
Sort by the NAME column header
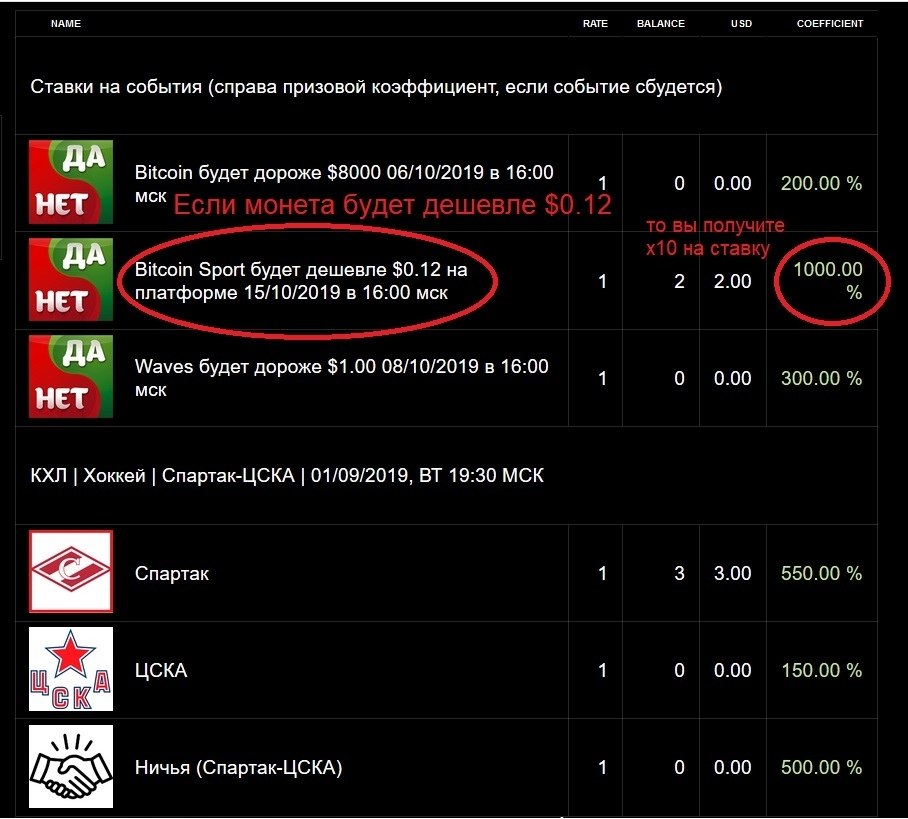pyautogui.click(x=65, y=24)
